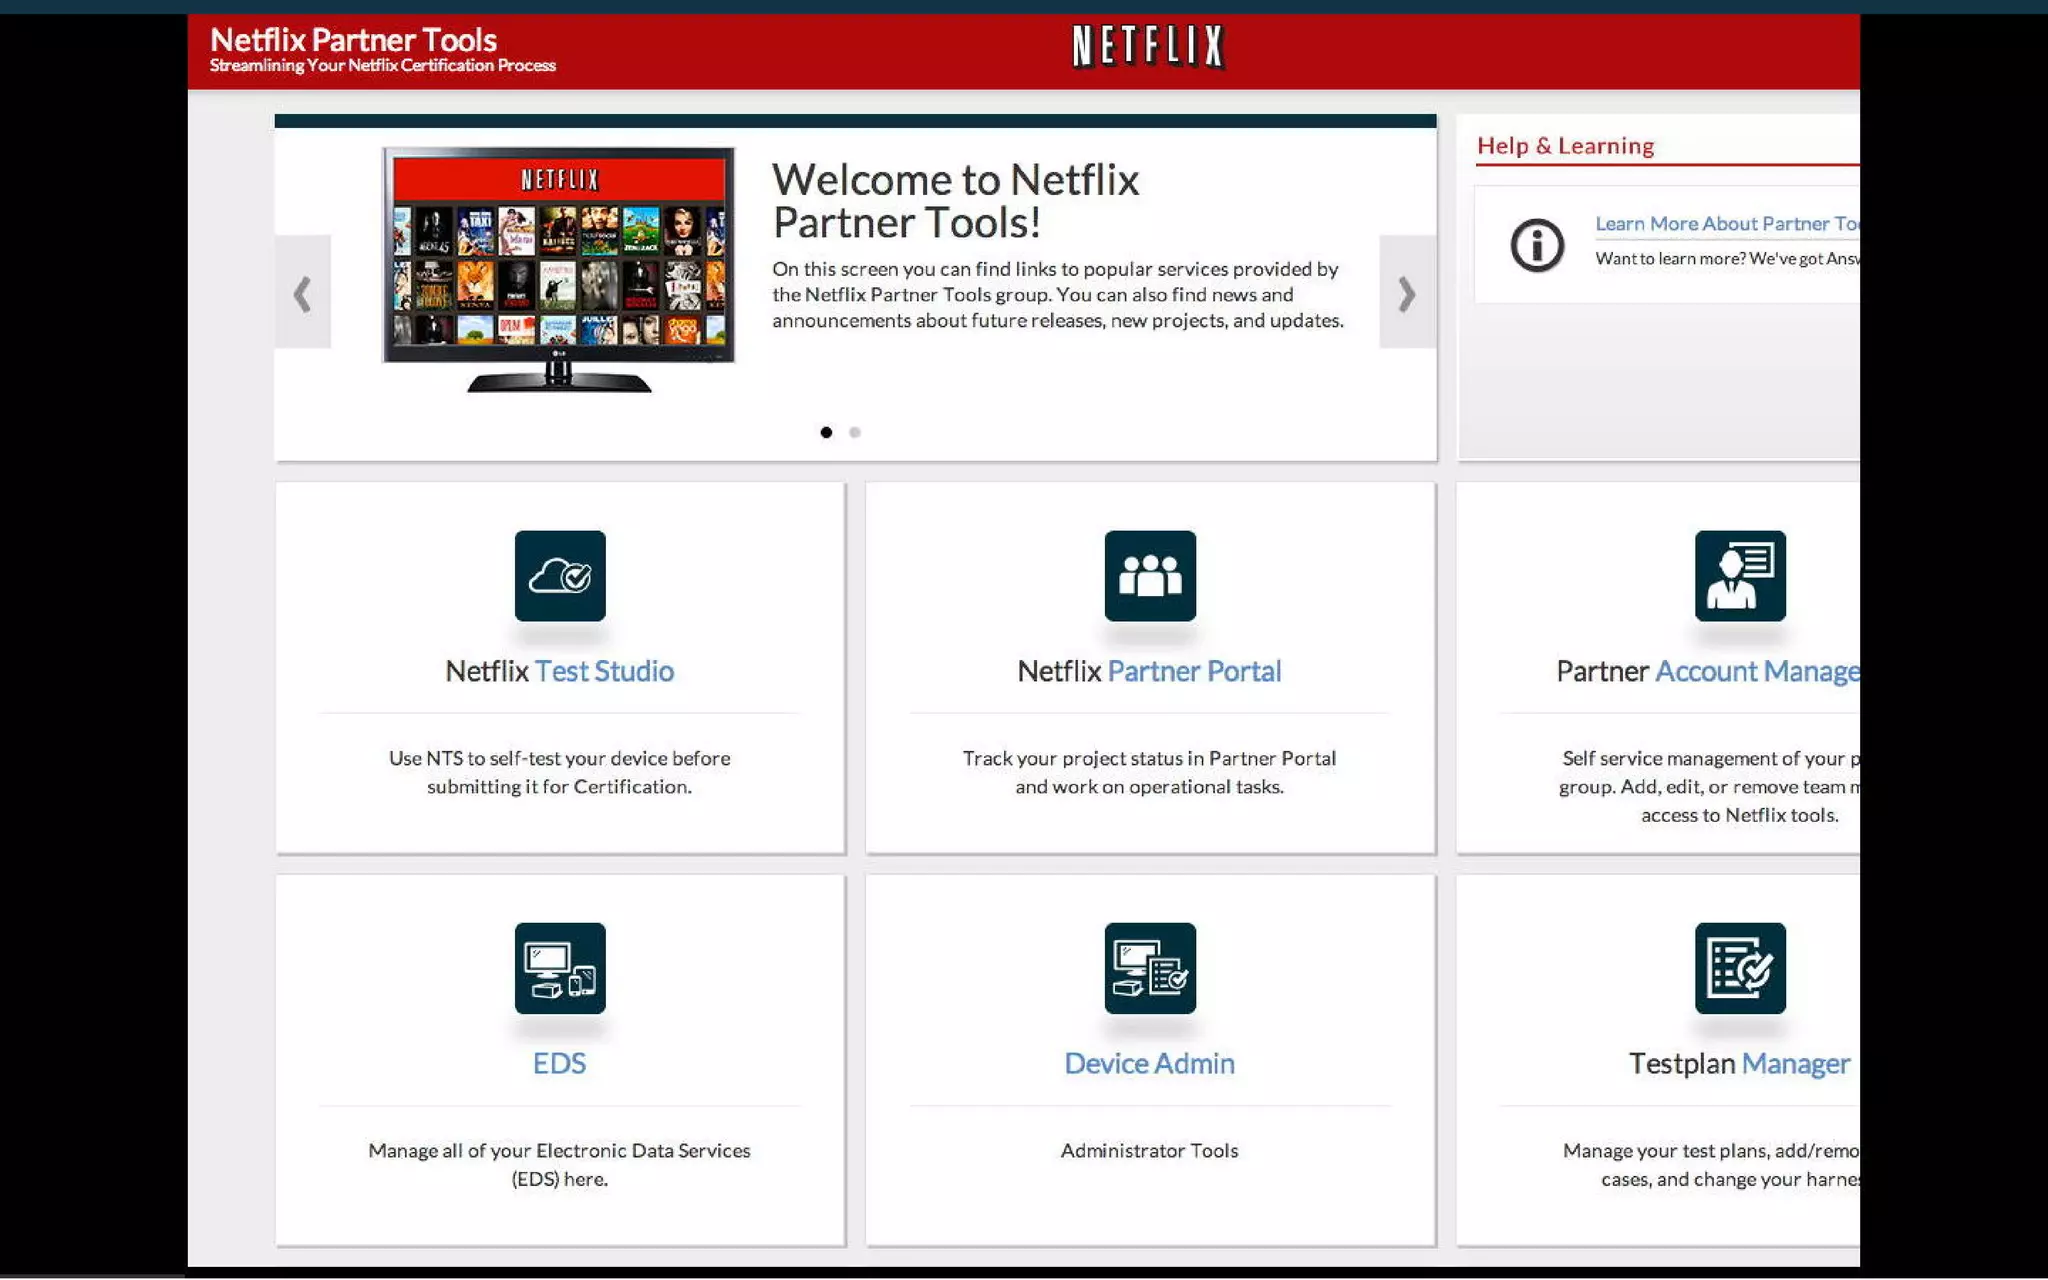Viewport: 2048px width, 1280px height.
Task: Click the info icon in Help & Learning
Action: (1537, 245)
